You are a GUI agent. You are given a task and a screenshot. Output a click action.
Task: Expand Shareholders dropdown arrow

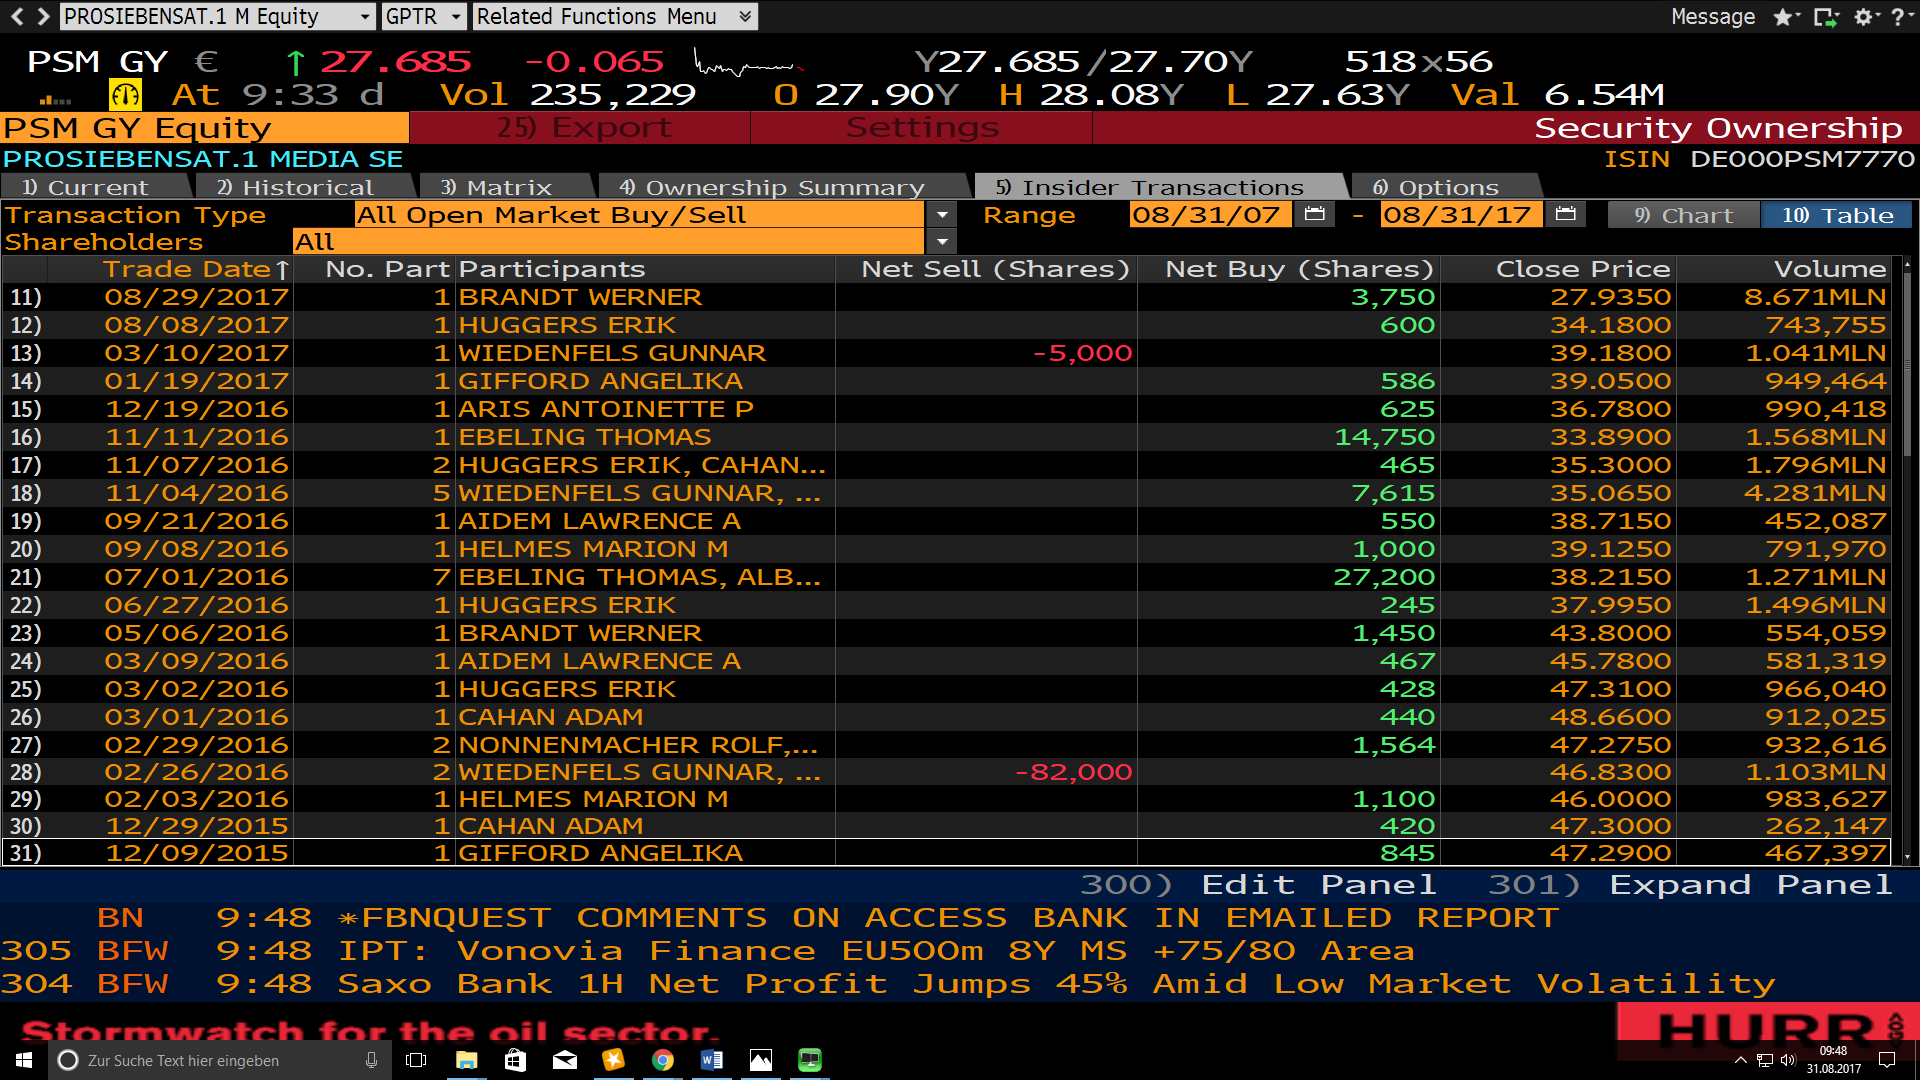[942, 242]
